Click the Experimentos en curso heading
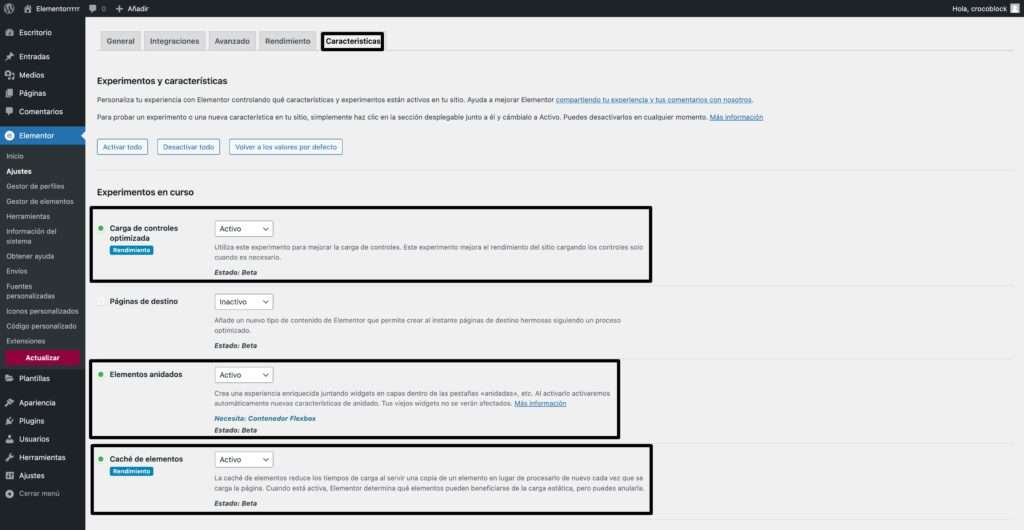The width and height of the screenshot is (1024, 530). point(145,193)
